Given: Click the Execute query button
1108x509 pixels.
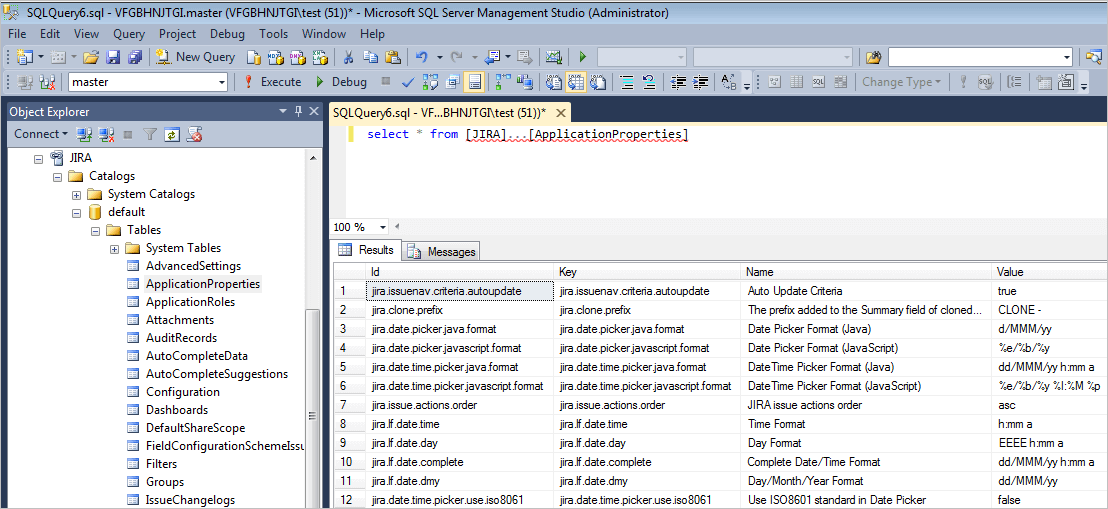Looking at the screenshot, I should 271,82.
